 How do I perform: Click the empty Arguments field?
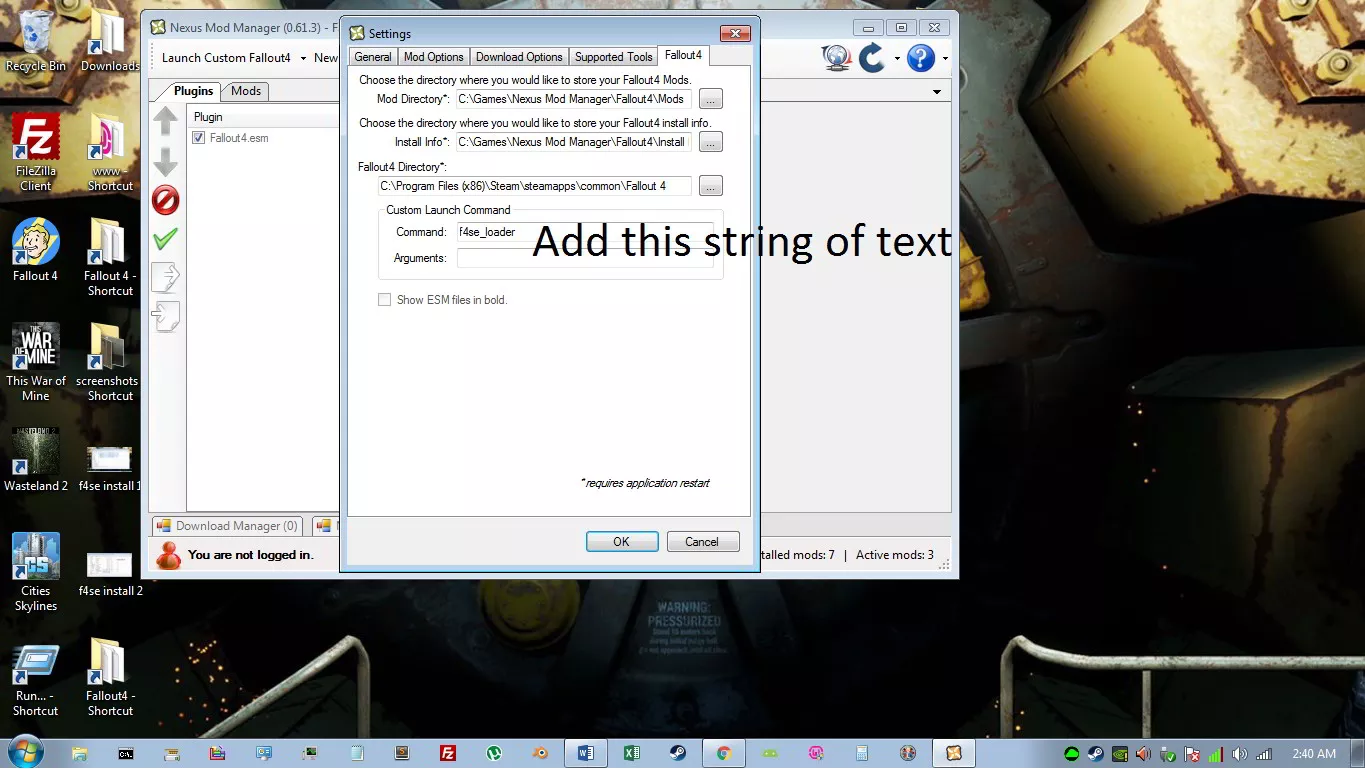[585, 258]
